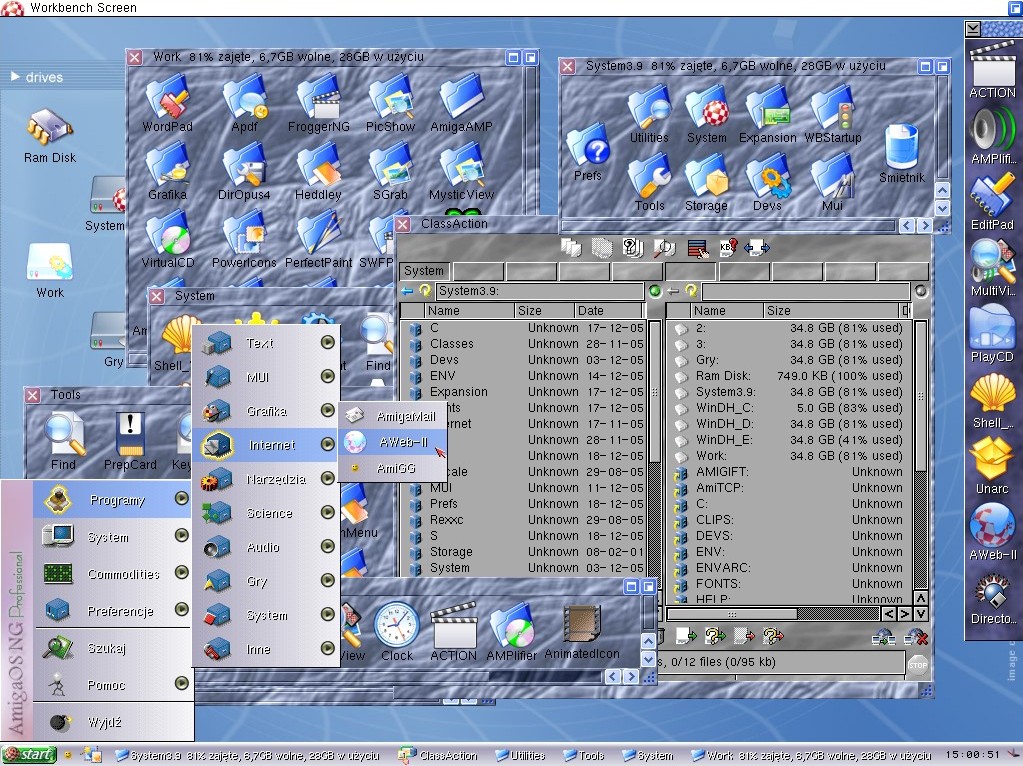Screen dimensions: 1023x766
Task: Open MysticView drawer in Work window
Action: coord(461,172)
